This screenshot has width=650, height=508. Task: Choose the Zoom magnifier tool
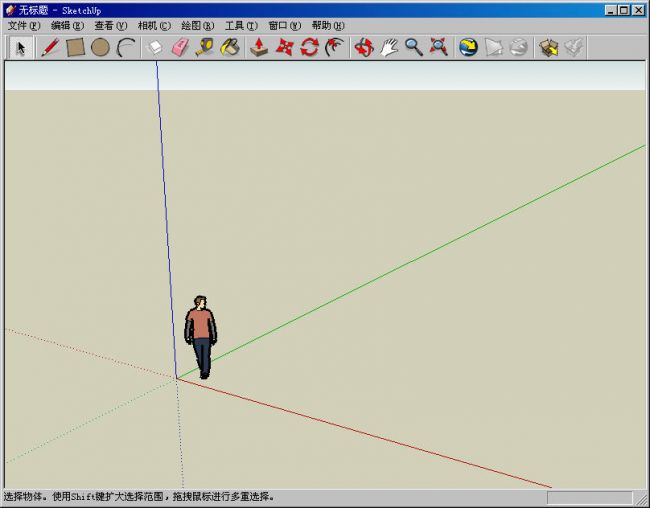click(x=414, y=47)
